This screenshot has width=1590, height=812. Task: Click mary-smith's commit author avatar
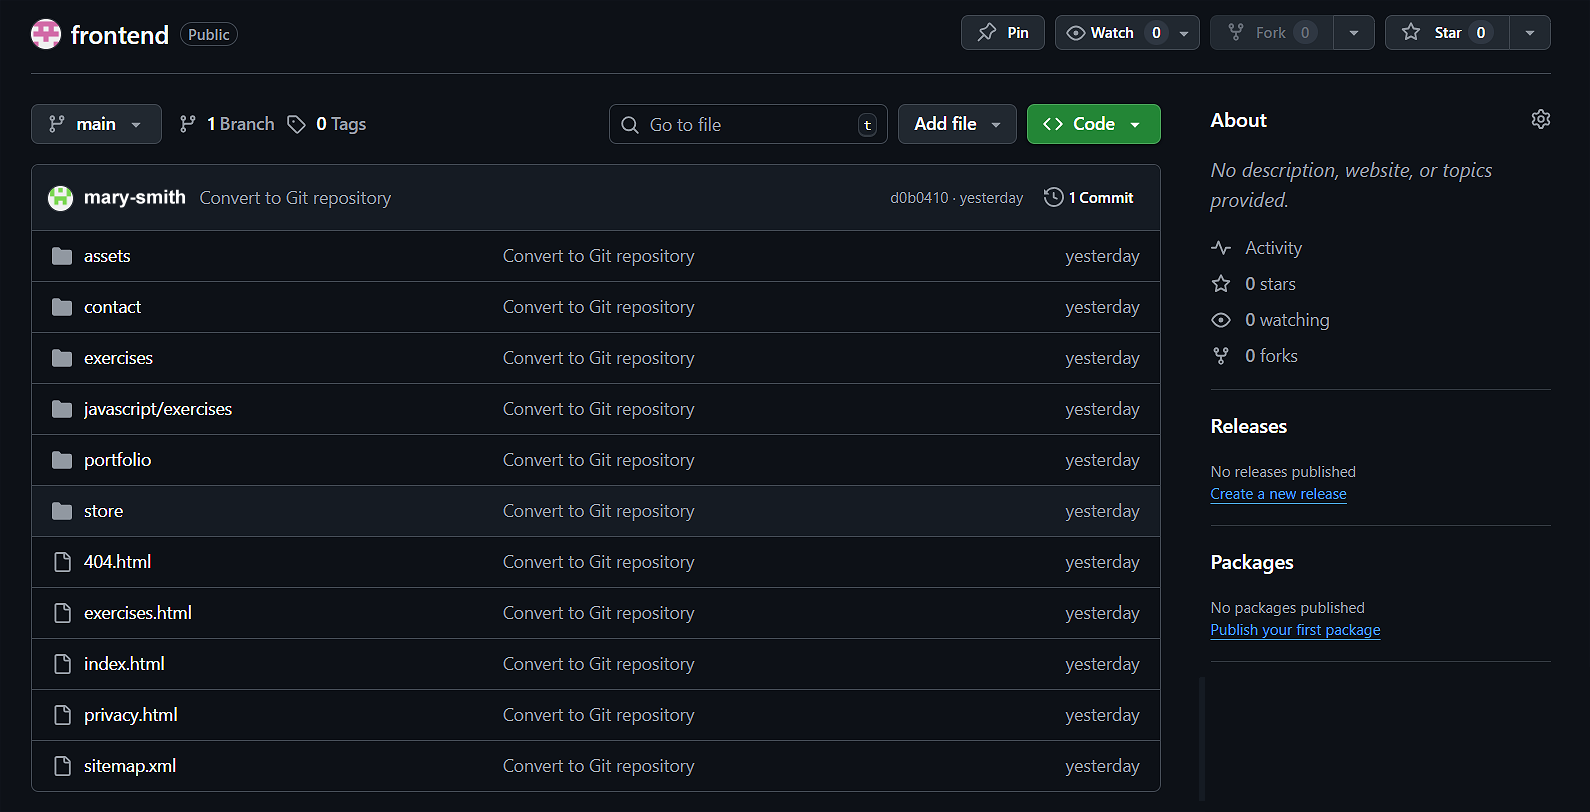click(61, 198)
